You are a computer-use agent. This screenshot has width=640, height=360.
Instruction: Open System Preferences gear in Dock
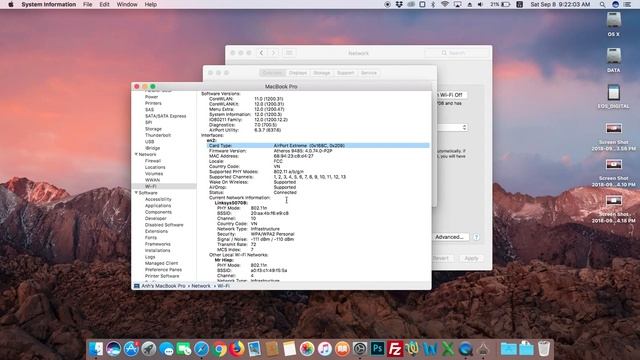pos(360,349)
